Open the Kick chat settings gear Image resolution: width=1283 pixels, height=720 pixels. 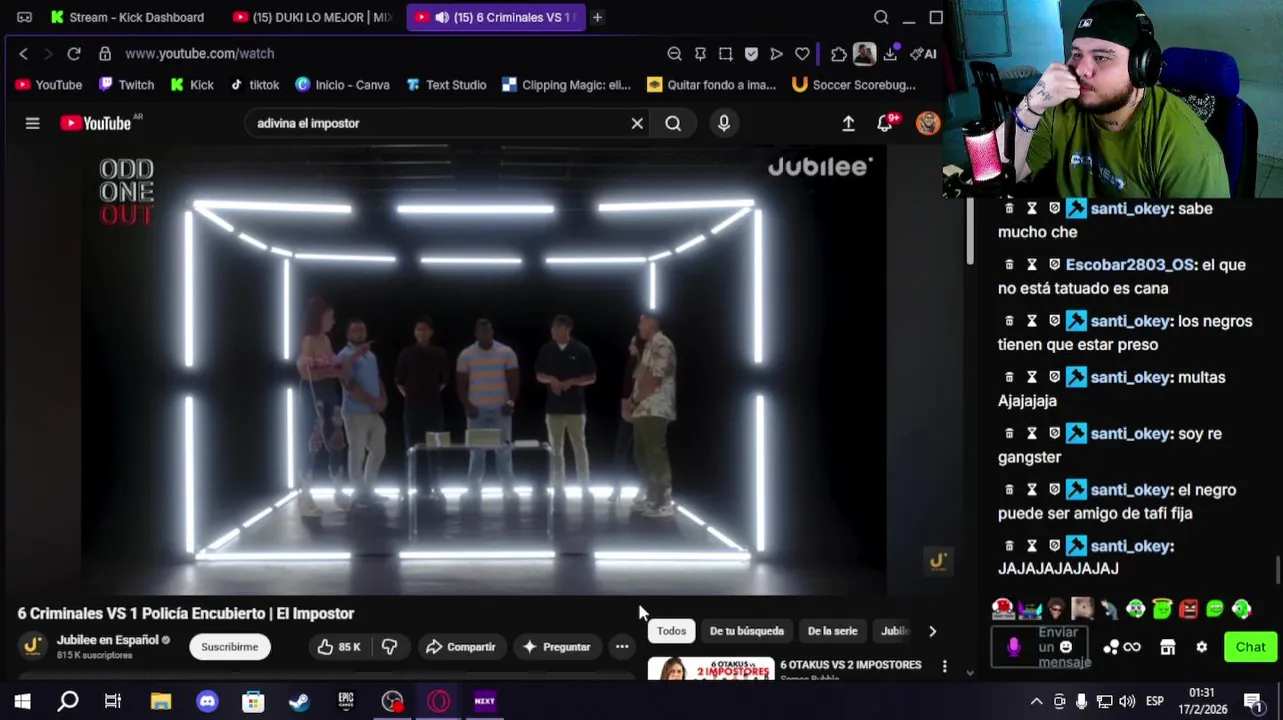[1202, 647]
